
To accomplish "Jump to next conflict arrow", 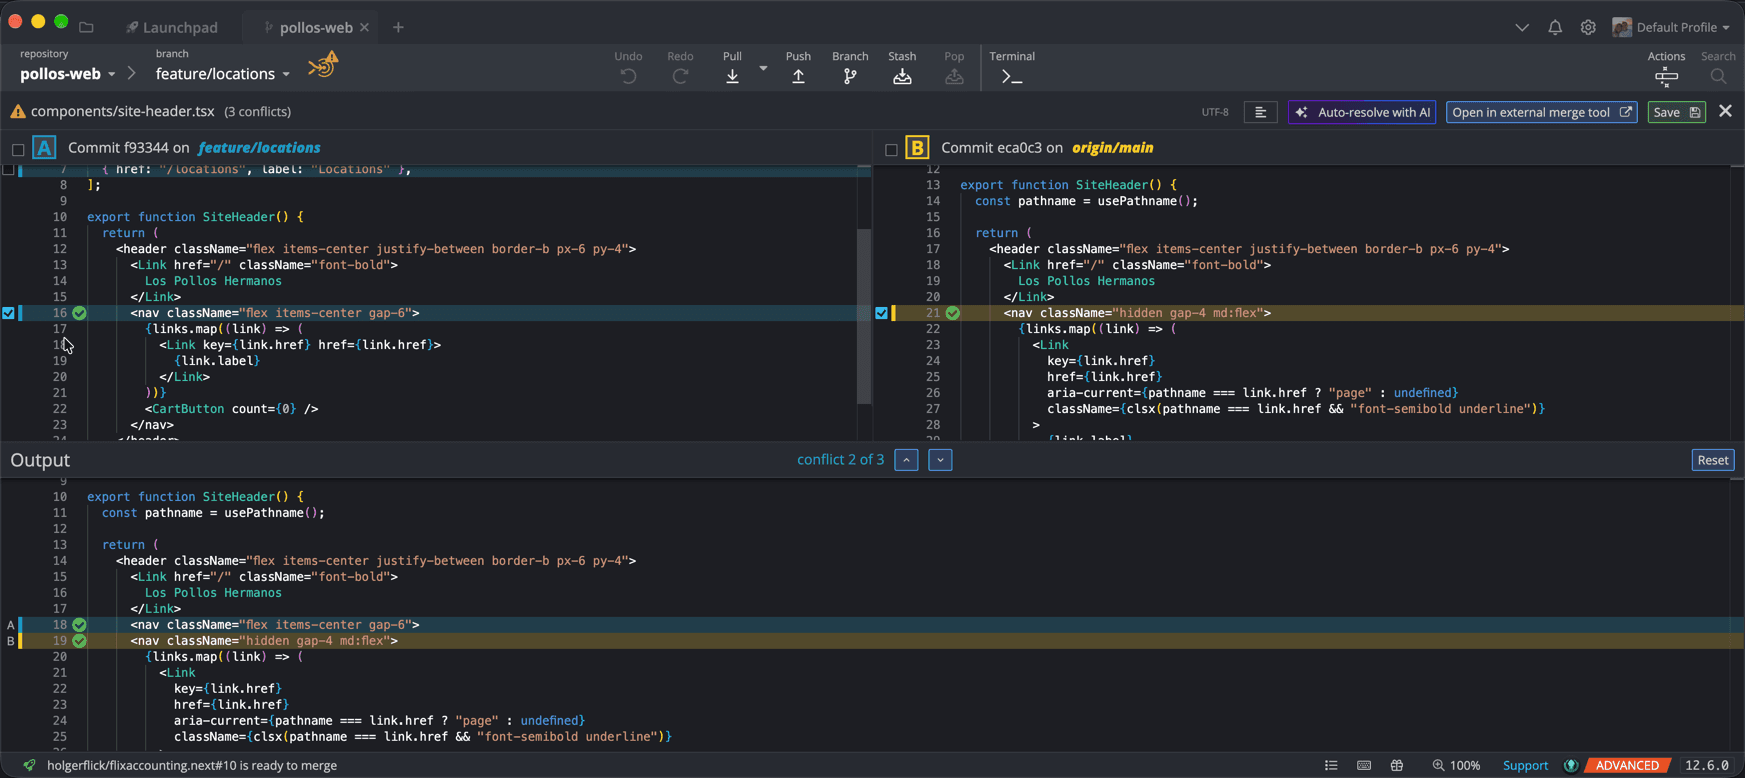I will tap(940, 460).
